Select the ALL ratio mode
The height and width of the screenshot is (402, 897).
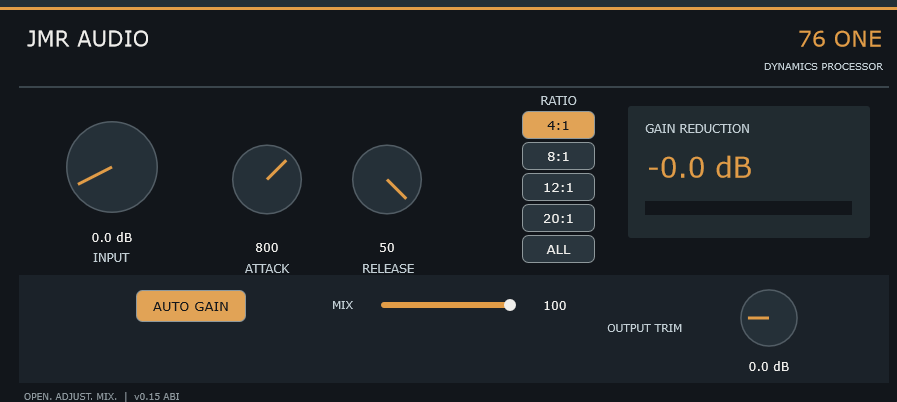558,249
